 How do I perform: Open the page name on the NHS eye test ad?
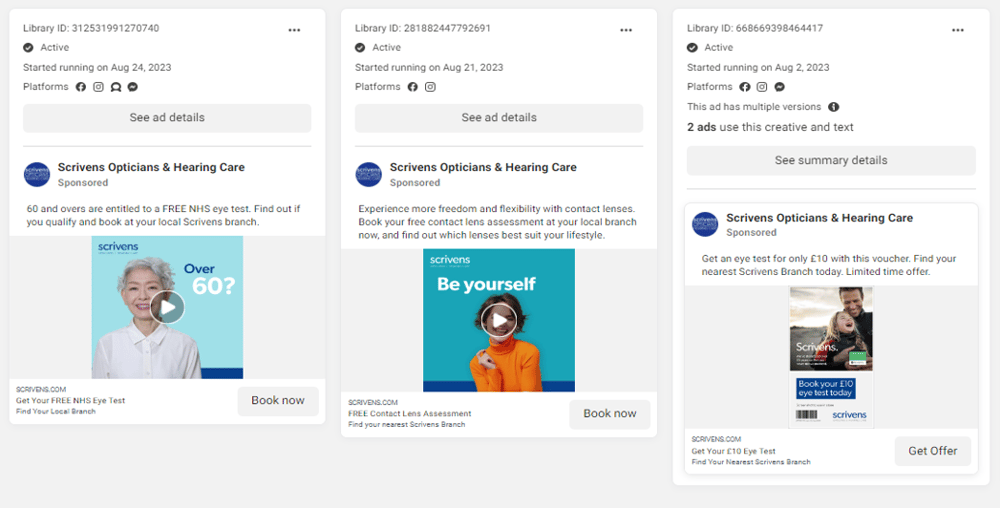coord(151,168)
